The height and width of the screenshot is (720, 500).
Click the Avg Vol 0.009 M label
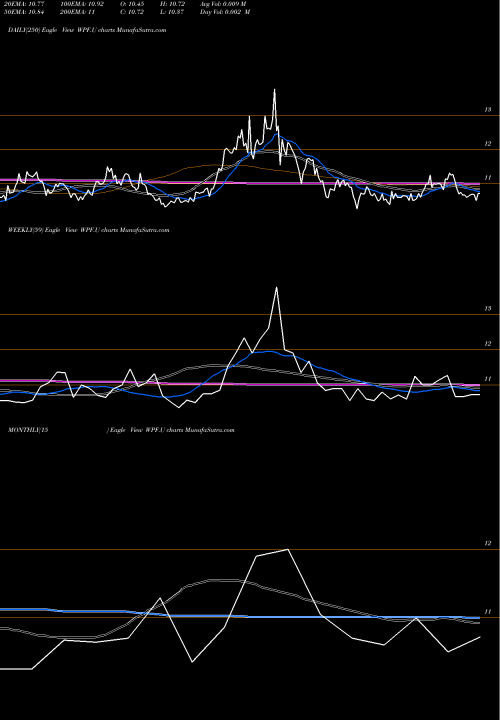(223, 4)
